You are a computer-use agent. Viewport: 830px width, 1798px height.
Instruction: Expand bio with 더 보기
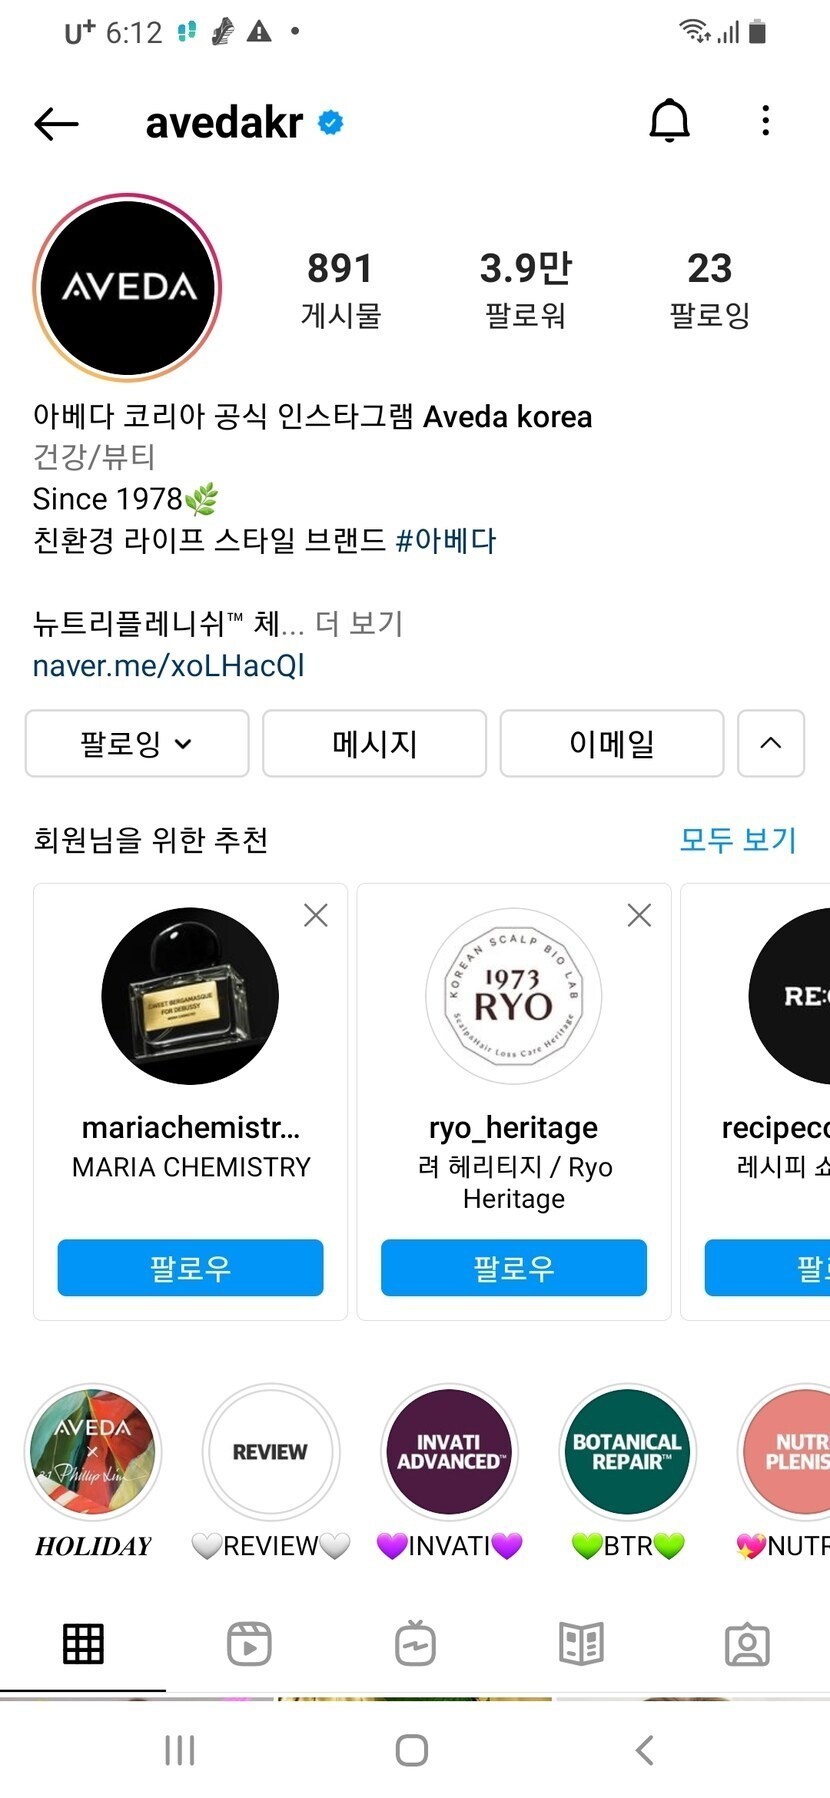click(x=359, y=624)
